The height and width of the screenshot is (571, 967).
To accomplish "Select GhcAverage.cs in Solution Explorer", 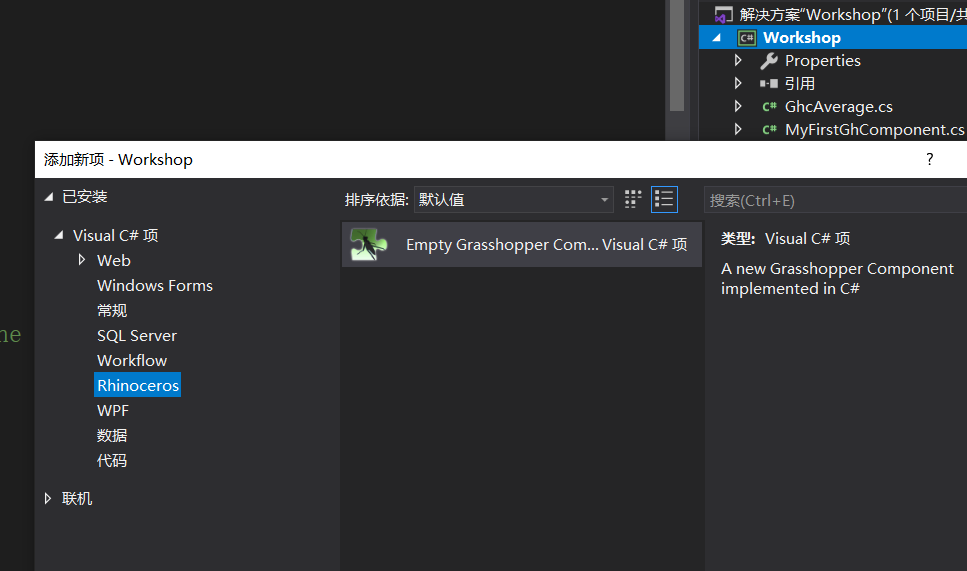I will point(838,106).
